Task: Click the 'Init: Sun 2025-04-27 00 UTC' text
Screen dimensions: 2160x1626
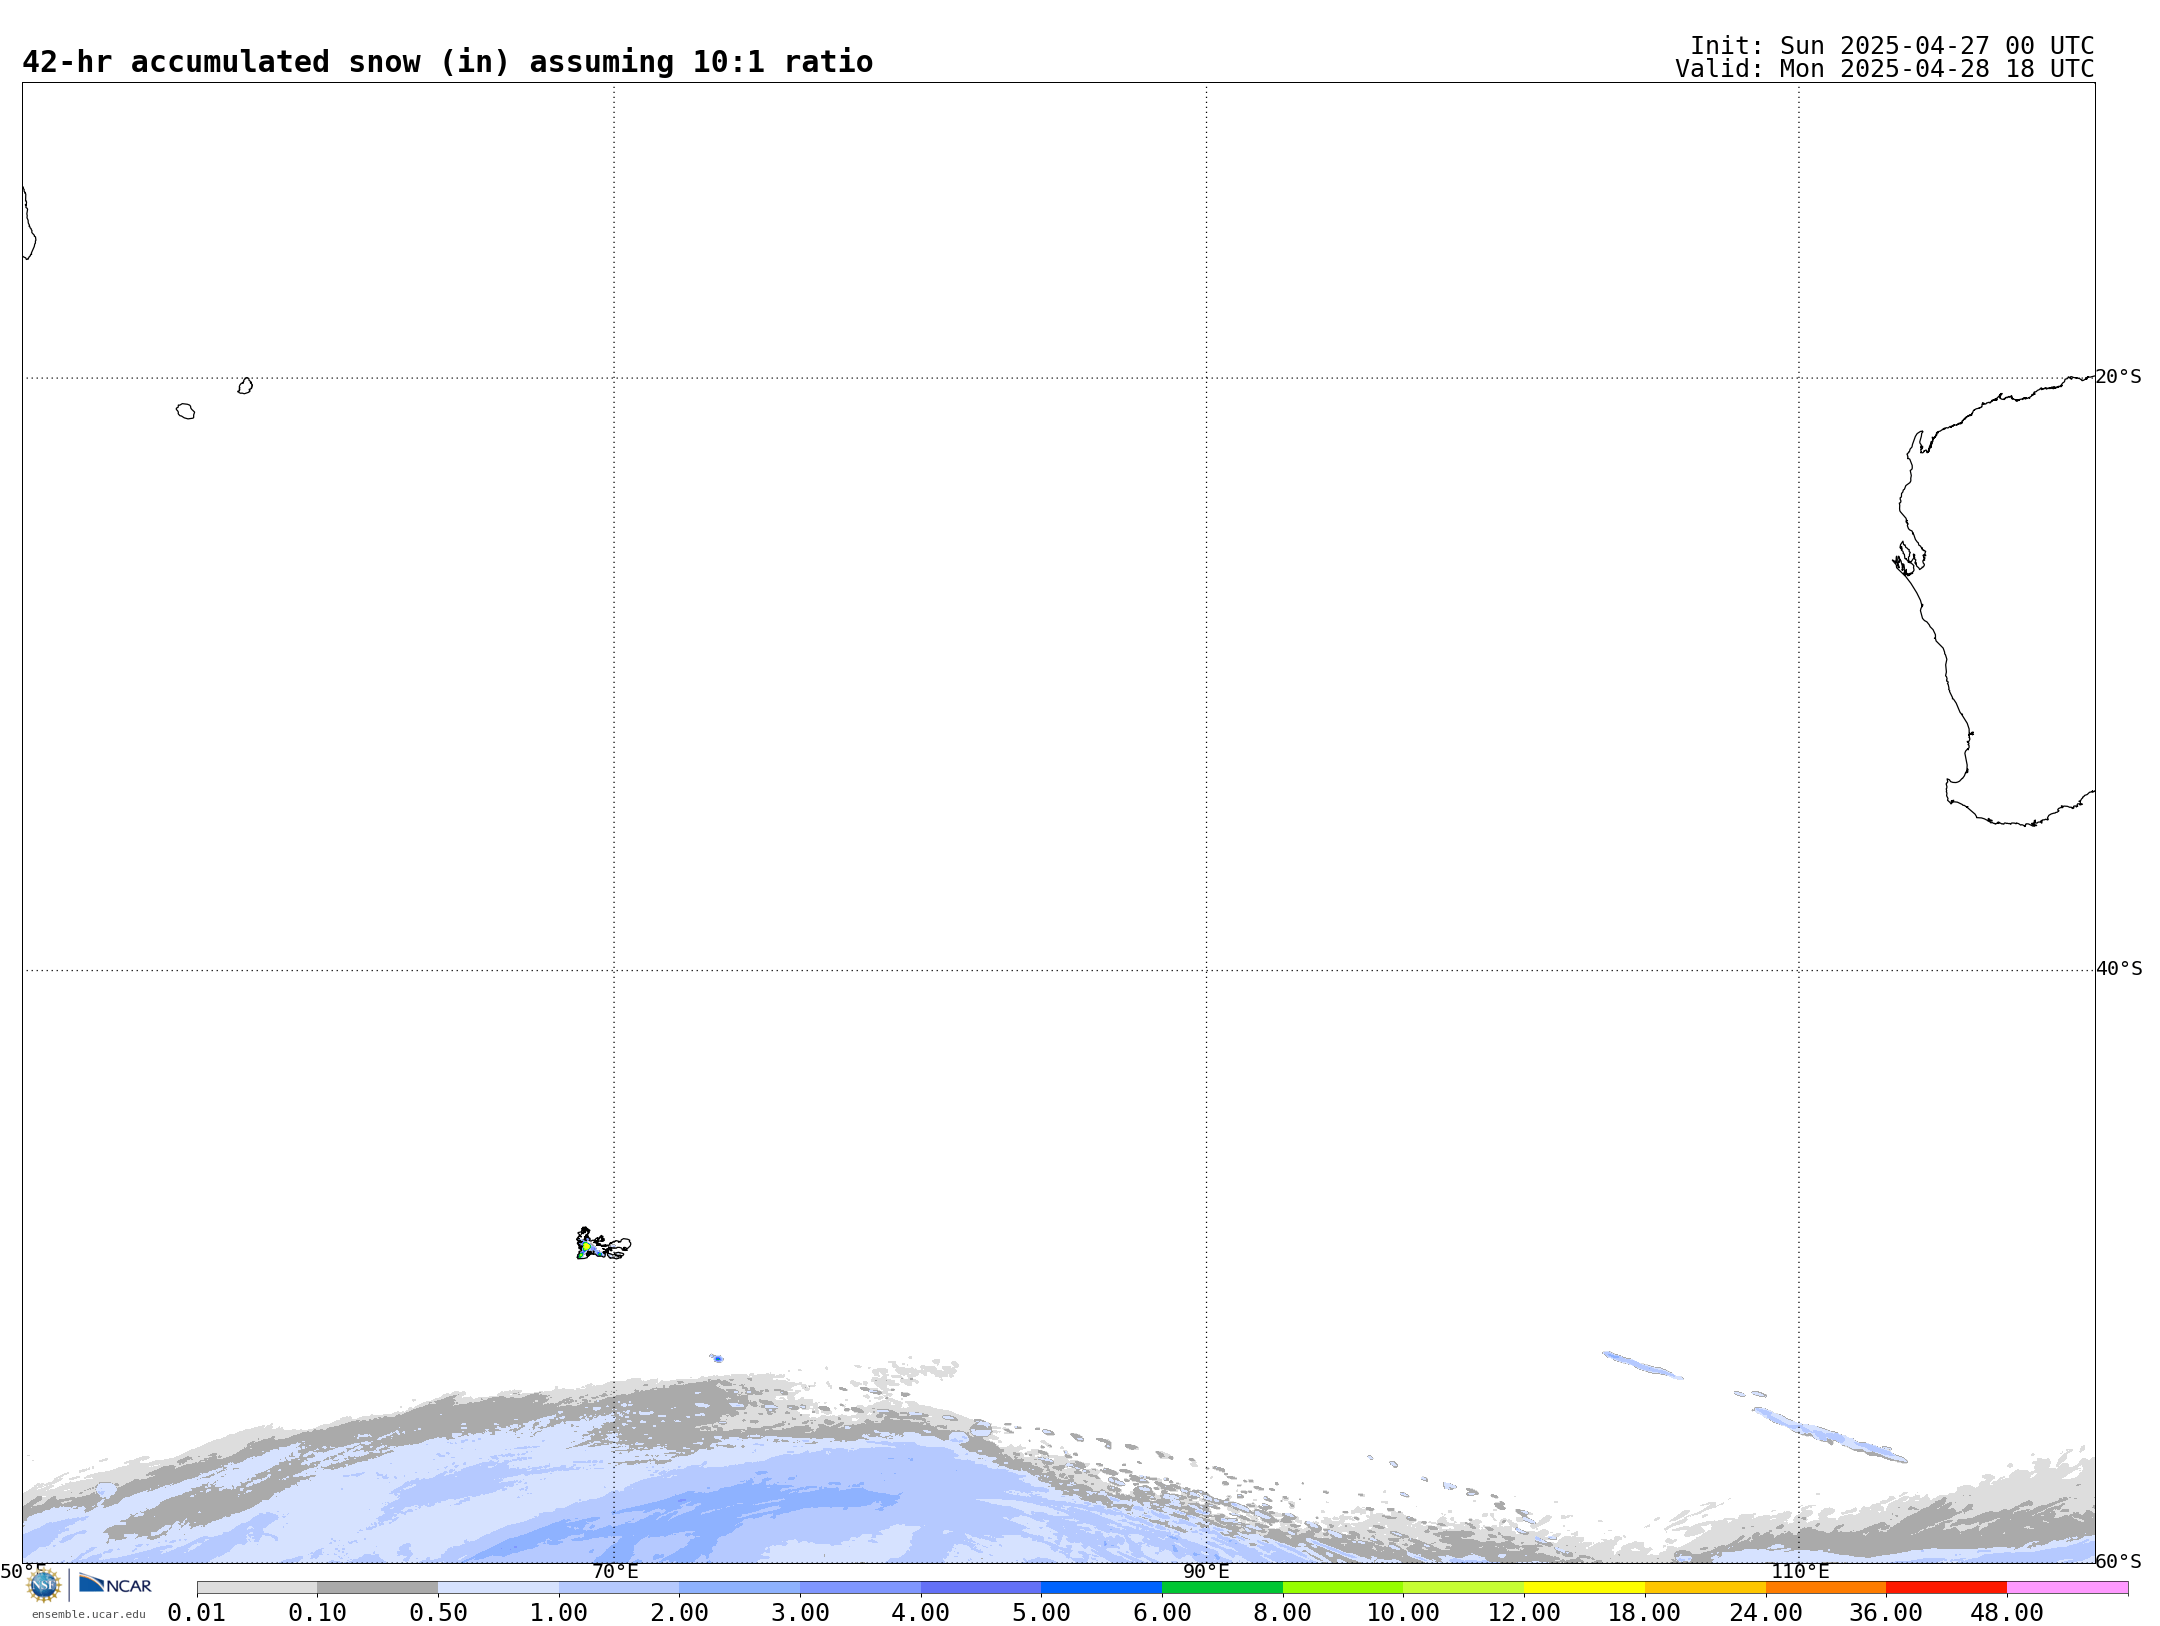Action: (x=1892, y=46)
